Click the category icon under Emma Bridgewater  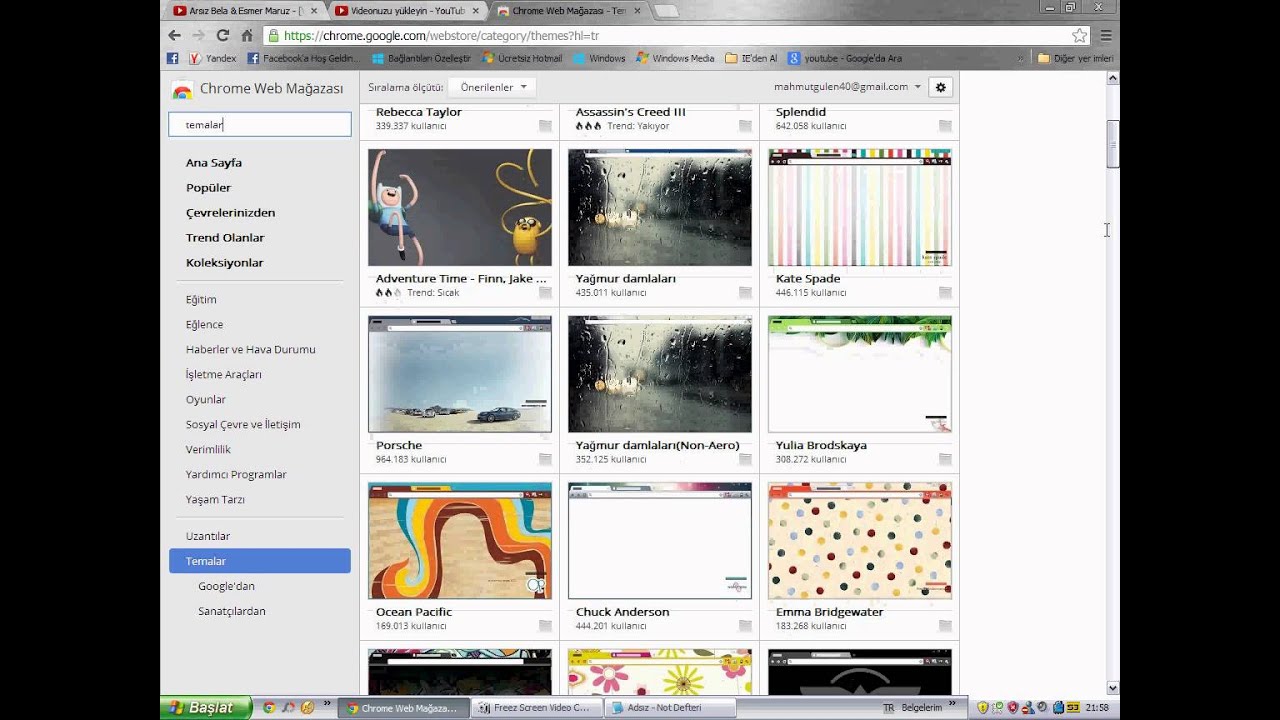(x=945, y=626)
